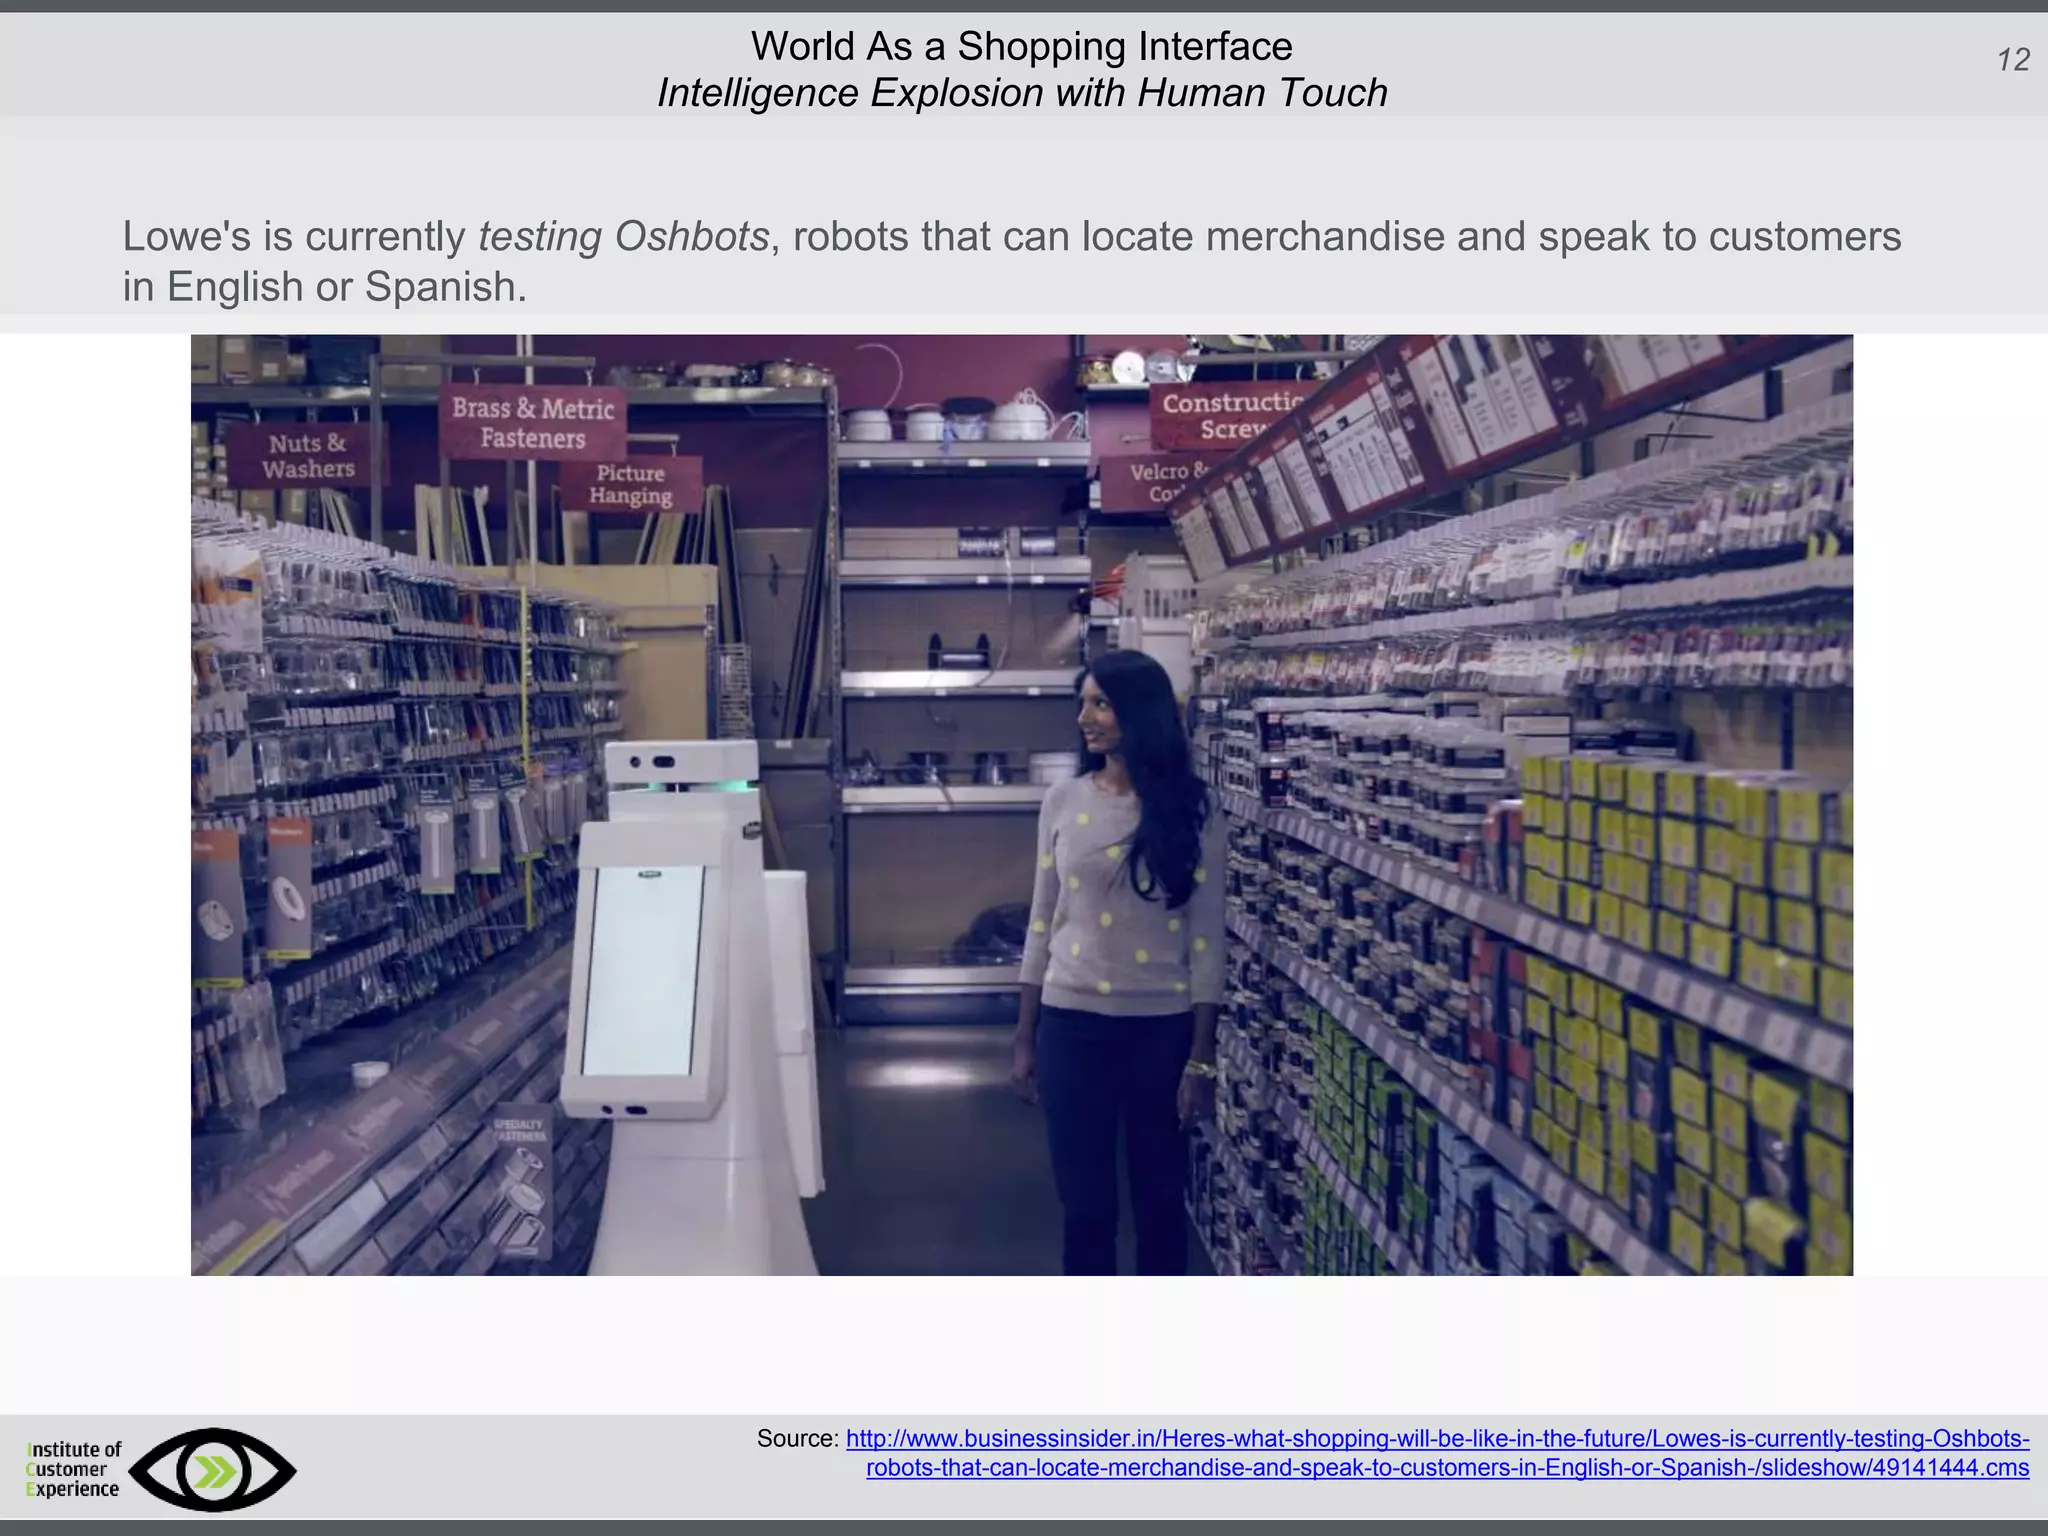Click the Brass & Metric Fasteners sign
Image resolution: width=2048 pixels, height=1536 pixels.
click(532, 423)
